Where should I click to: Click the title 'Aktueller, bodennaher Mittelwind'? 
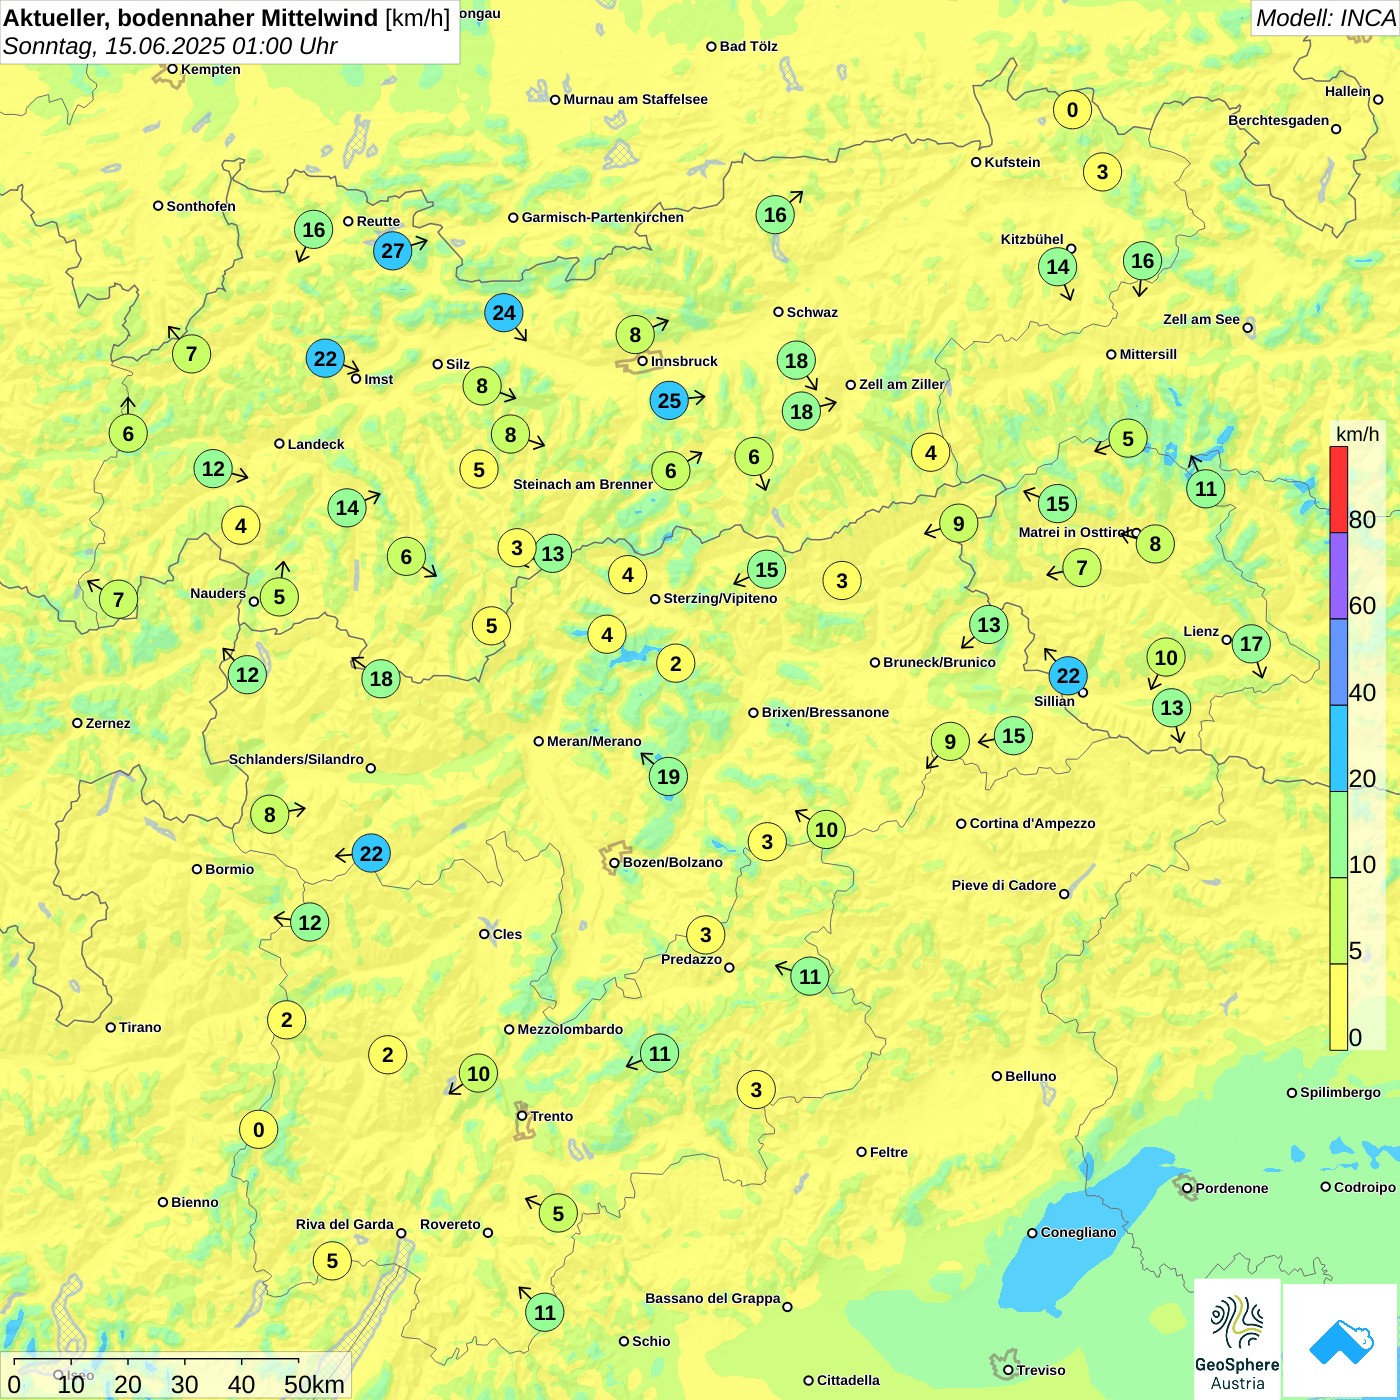(x=191, y=18)
